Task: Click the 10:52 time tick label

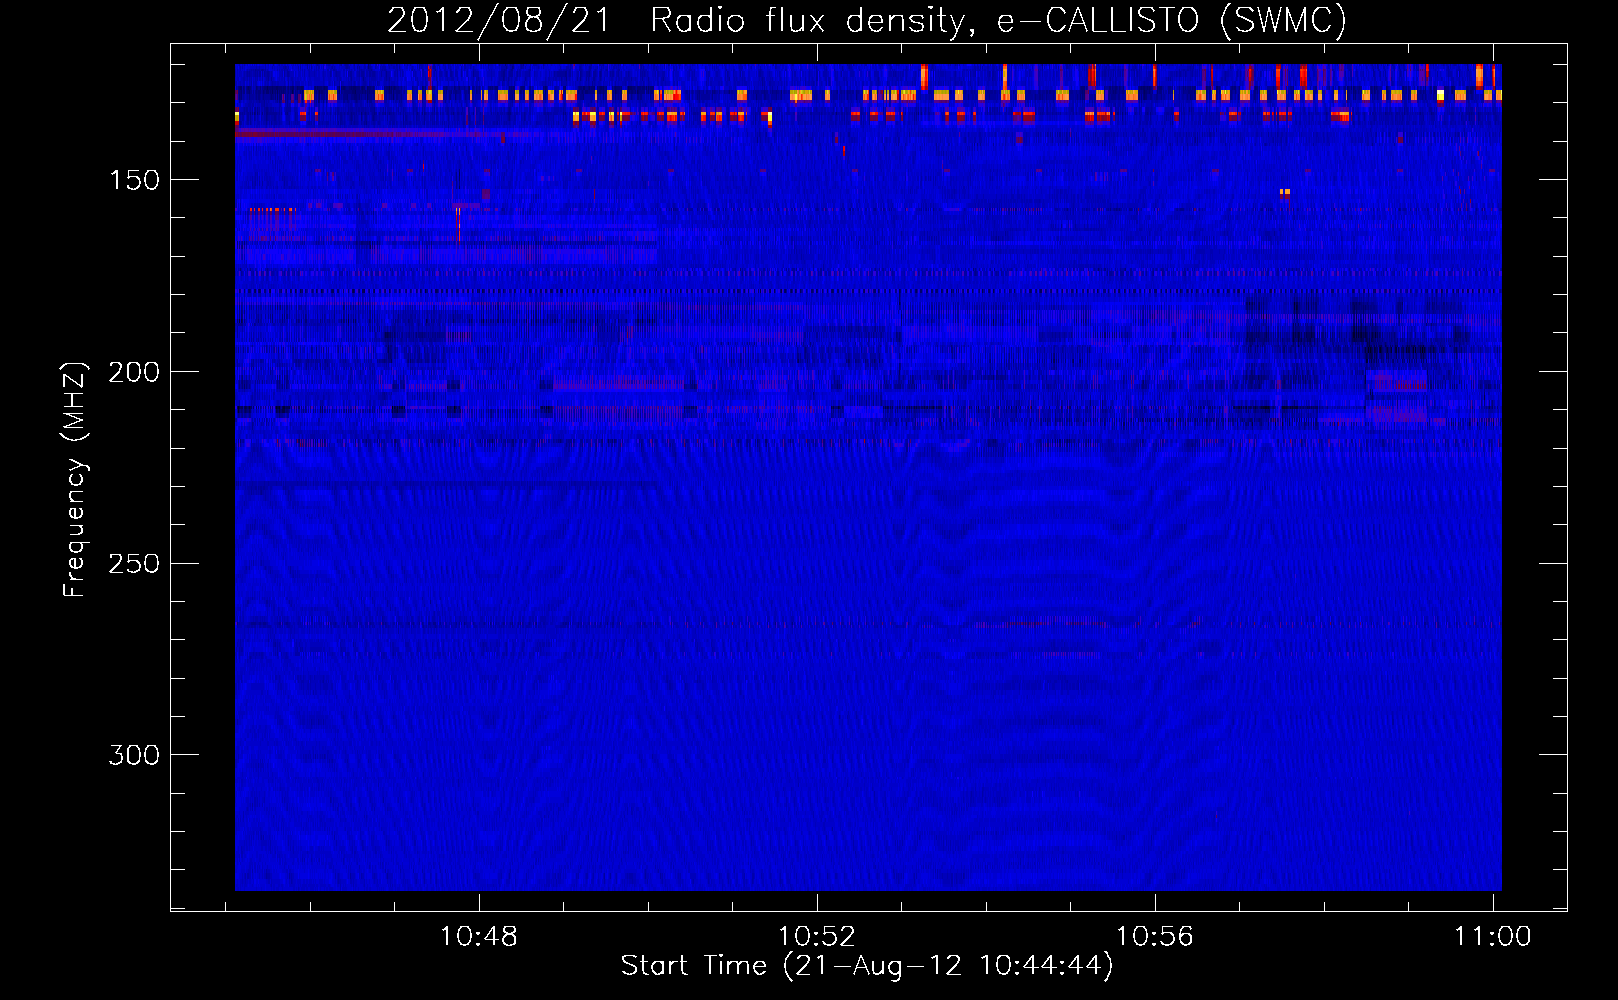Action: [x=817, y=936]
